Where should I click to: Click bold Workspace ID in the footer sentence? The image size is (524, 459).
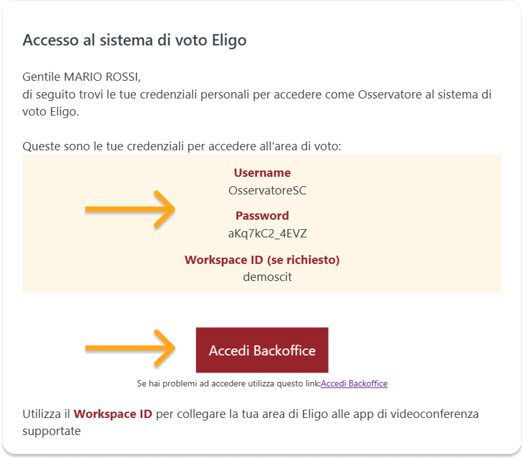point(113,414)
